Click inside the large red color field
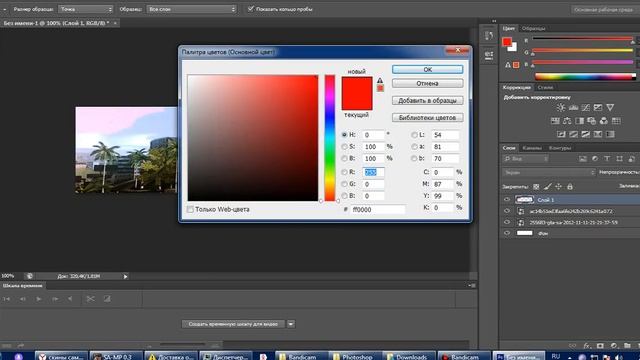 pyautogui.click(x=253, y=138)
